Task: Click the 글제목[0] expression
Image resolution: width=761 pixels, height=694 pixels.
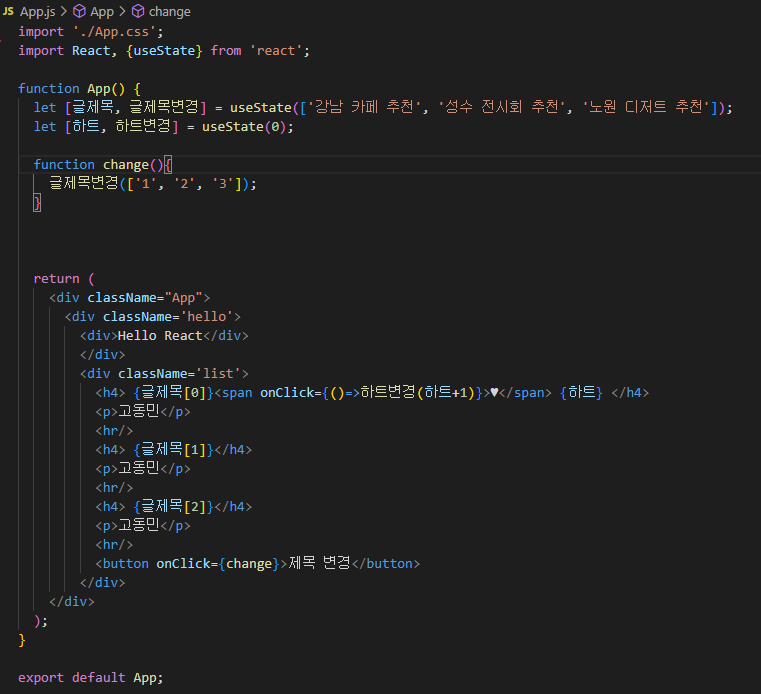Action: pos(173,393)
